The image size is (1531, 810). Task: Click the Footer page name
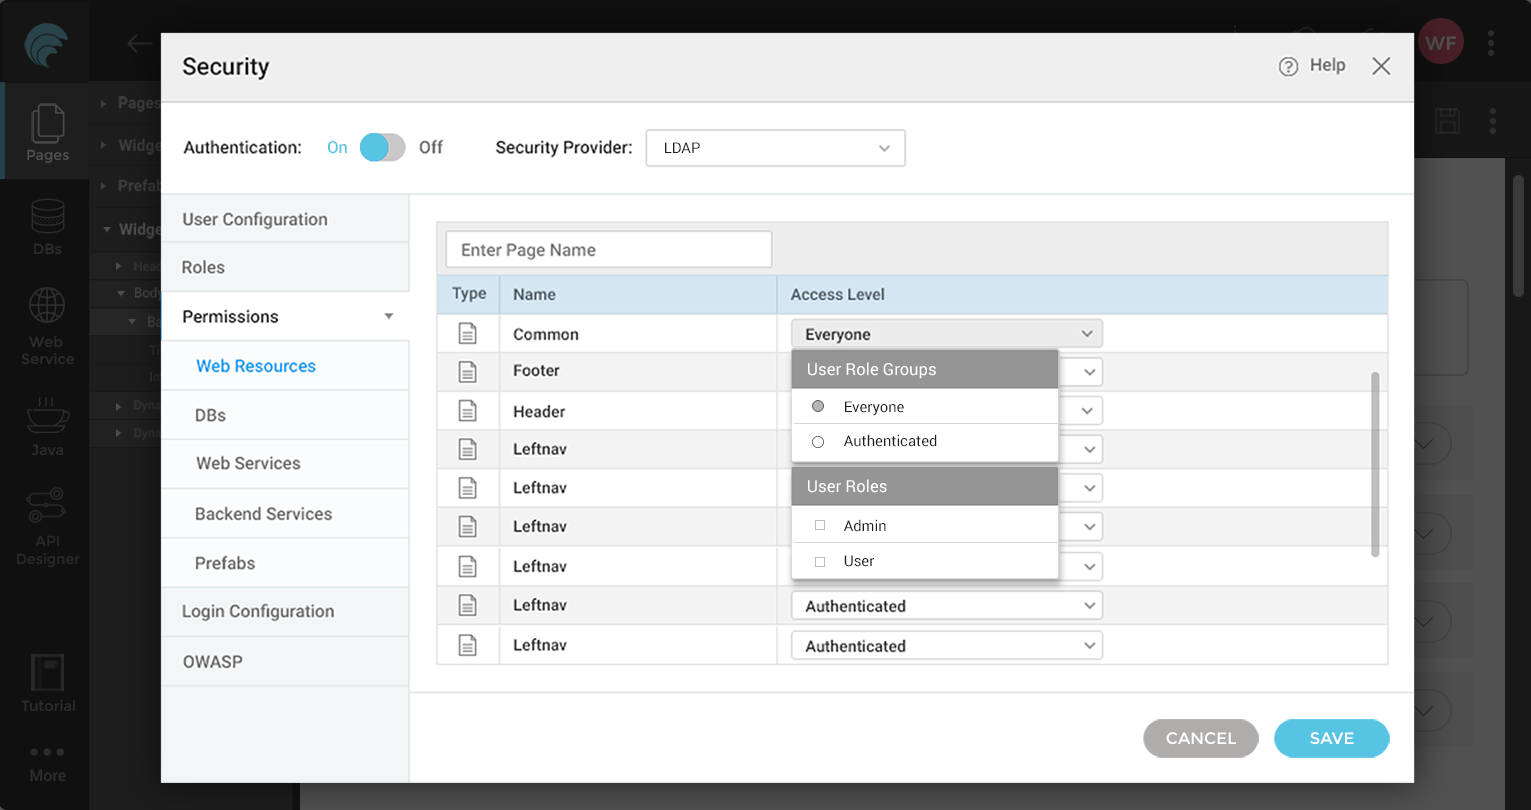pos(536,371)
